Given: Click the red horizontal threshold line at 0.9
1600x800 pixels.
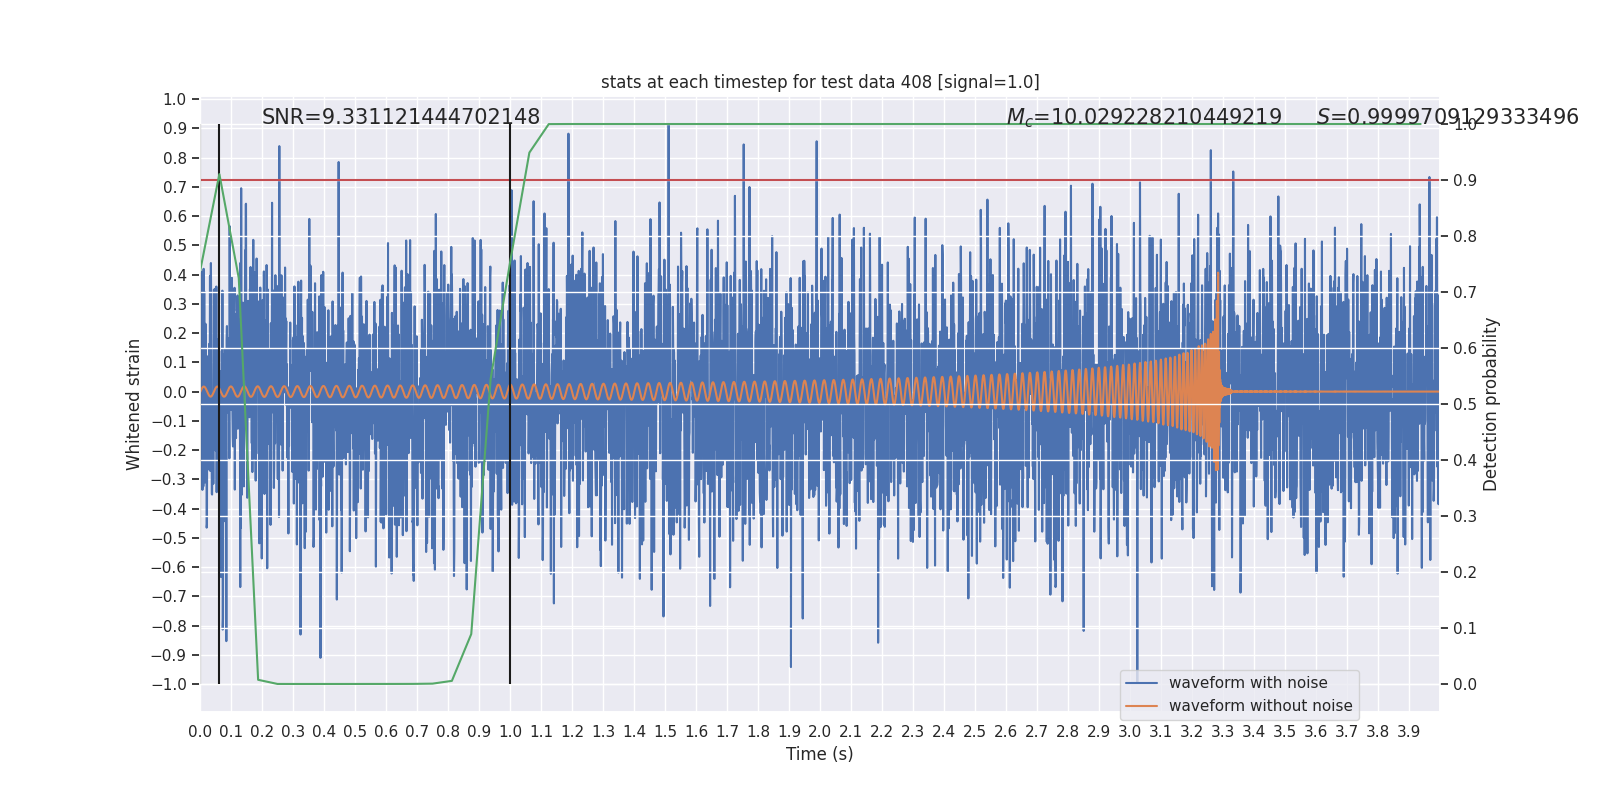Looking at the screenshot, I should tap(820, 181).
